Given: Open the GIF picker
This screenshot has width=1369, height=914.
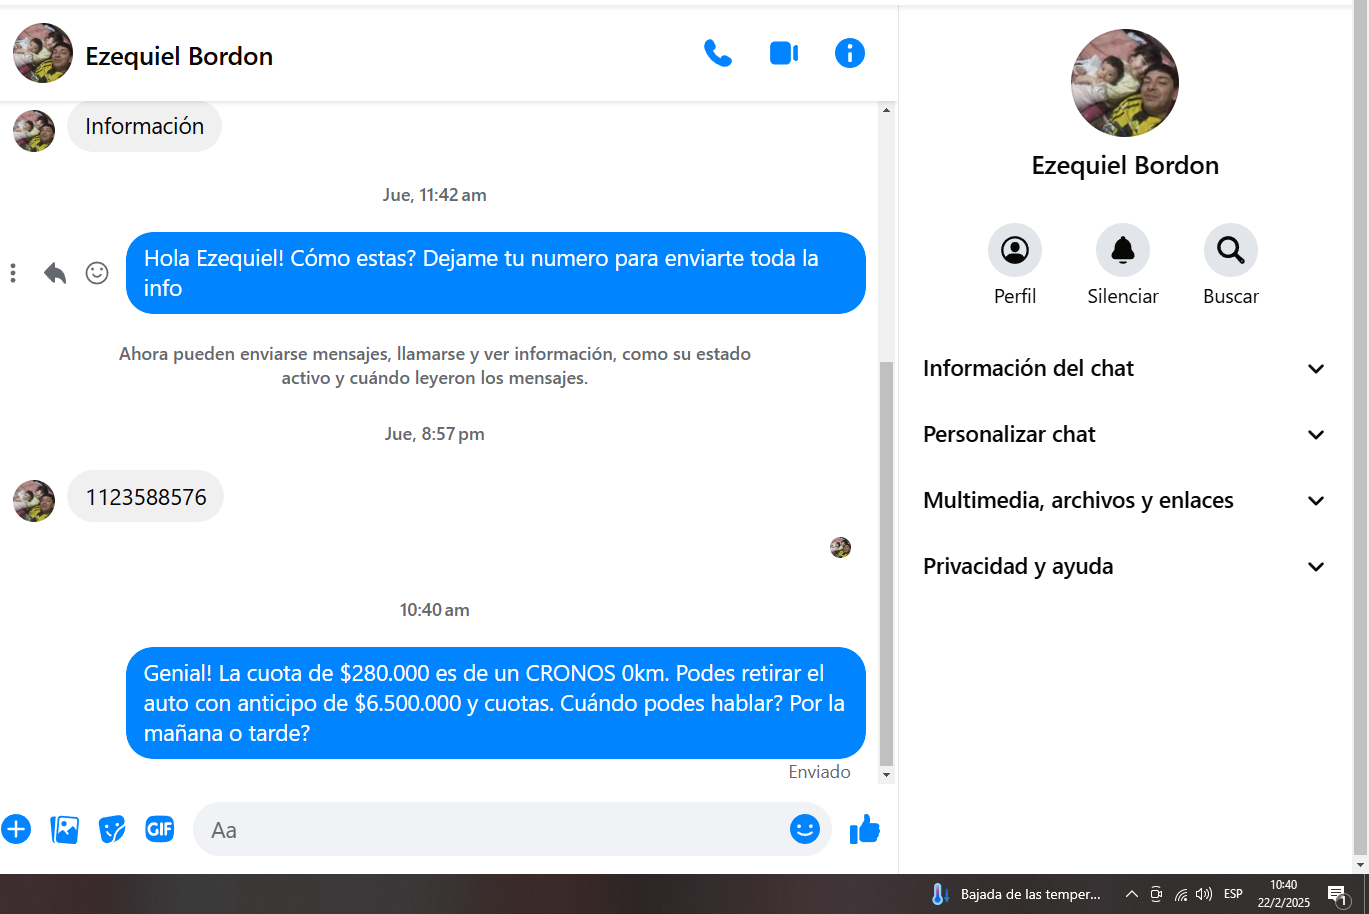Looking at the screenshot, I should click(160, 829).
